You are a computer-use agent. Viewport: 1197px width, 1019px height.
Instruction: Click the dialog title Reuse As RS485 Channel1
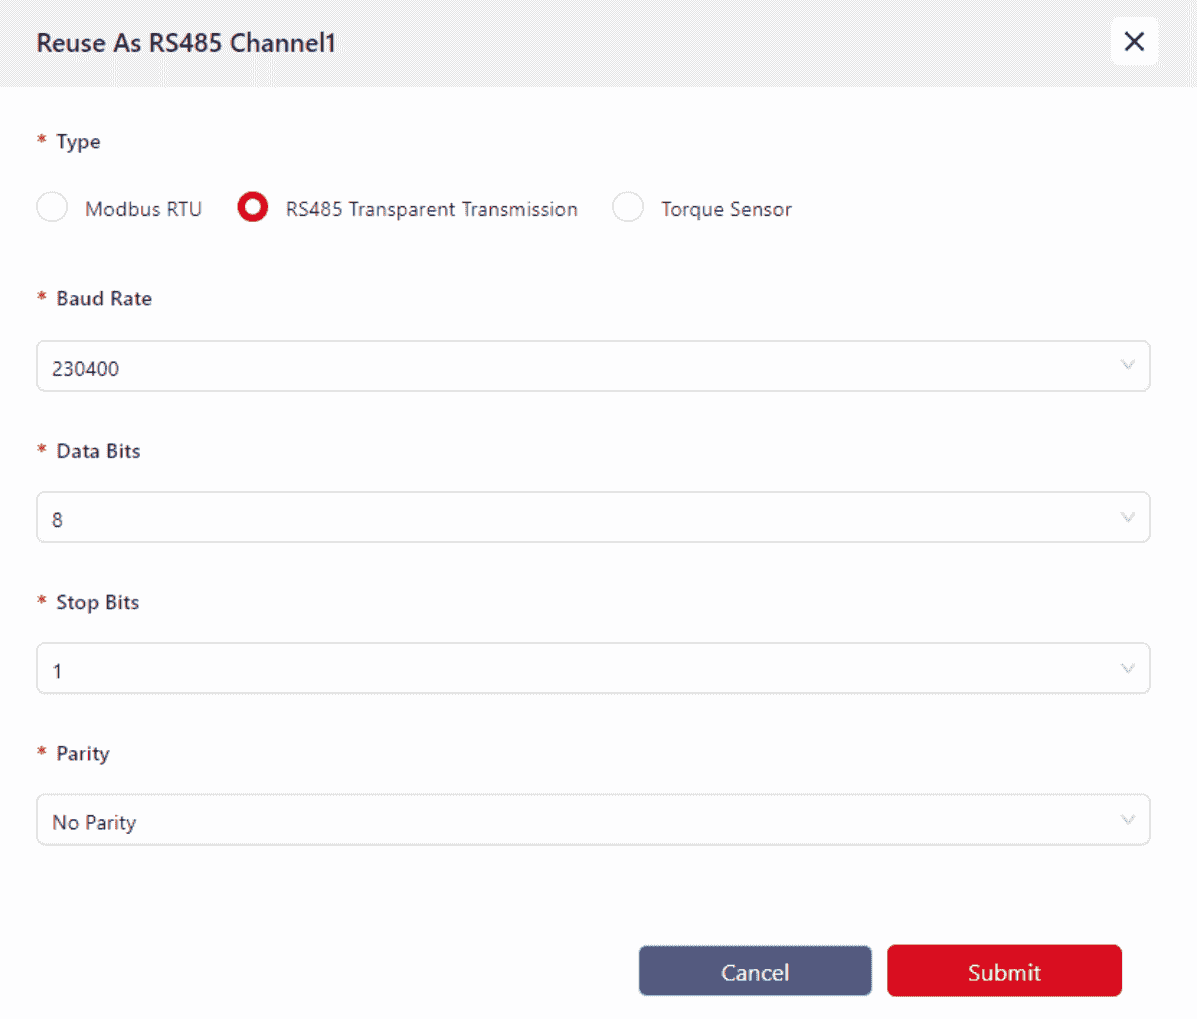pos(186,43)
